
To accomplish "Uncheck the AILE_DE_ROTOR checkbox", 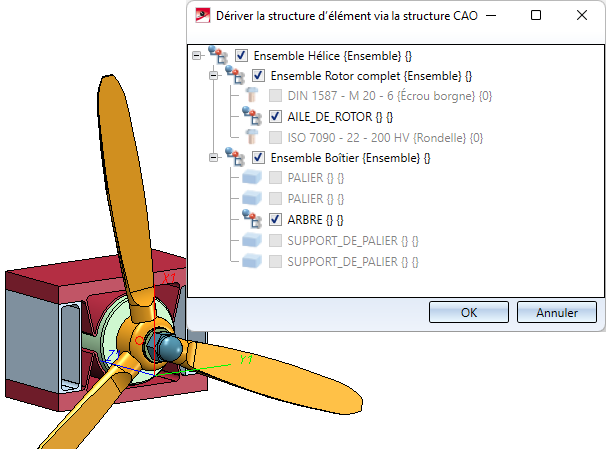I will tap(275, 116).
